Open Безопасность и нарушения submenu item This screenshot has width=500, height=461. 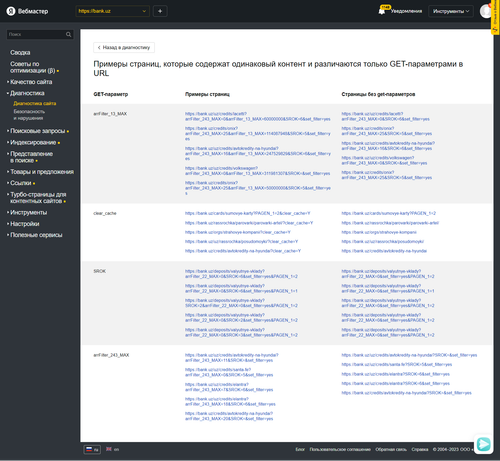[29, 115]
